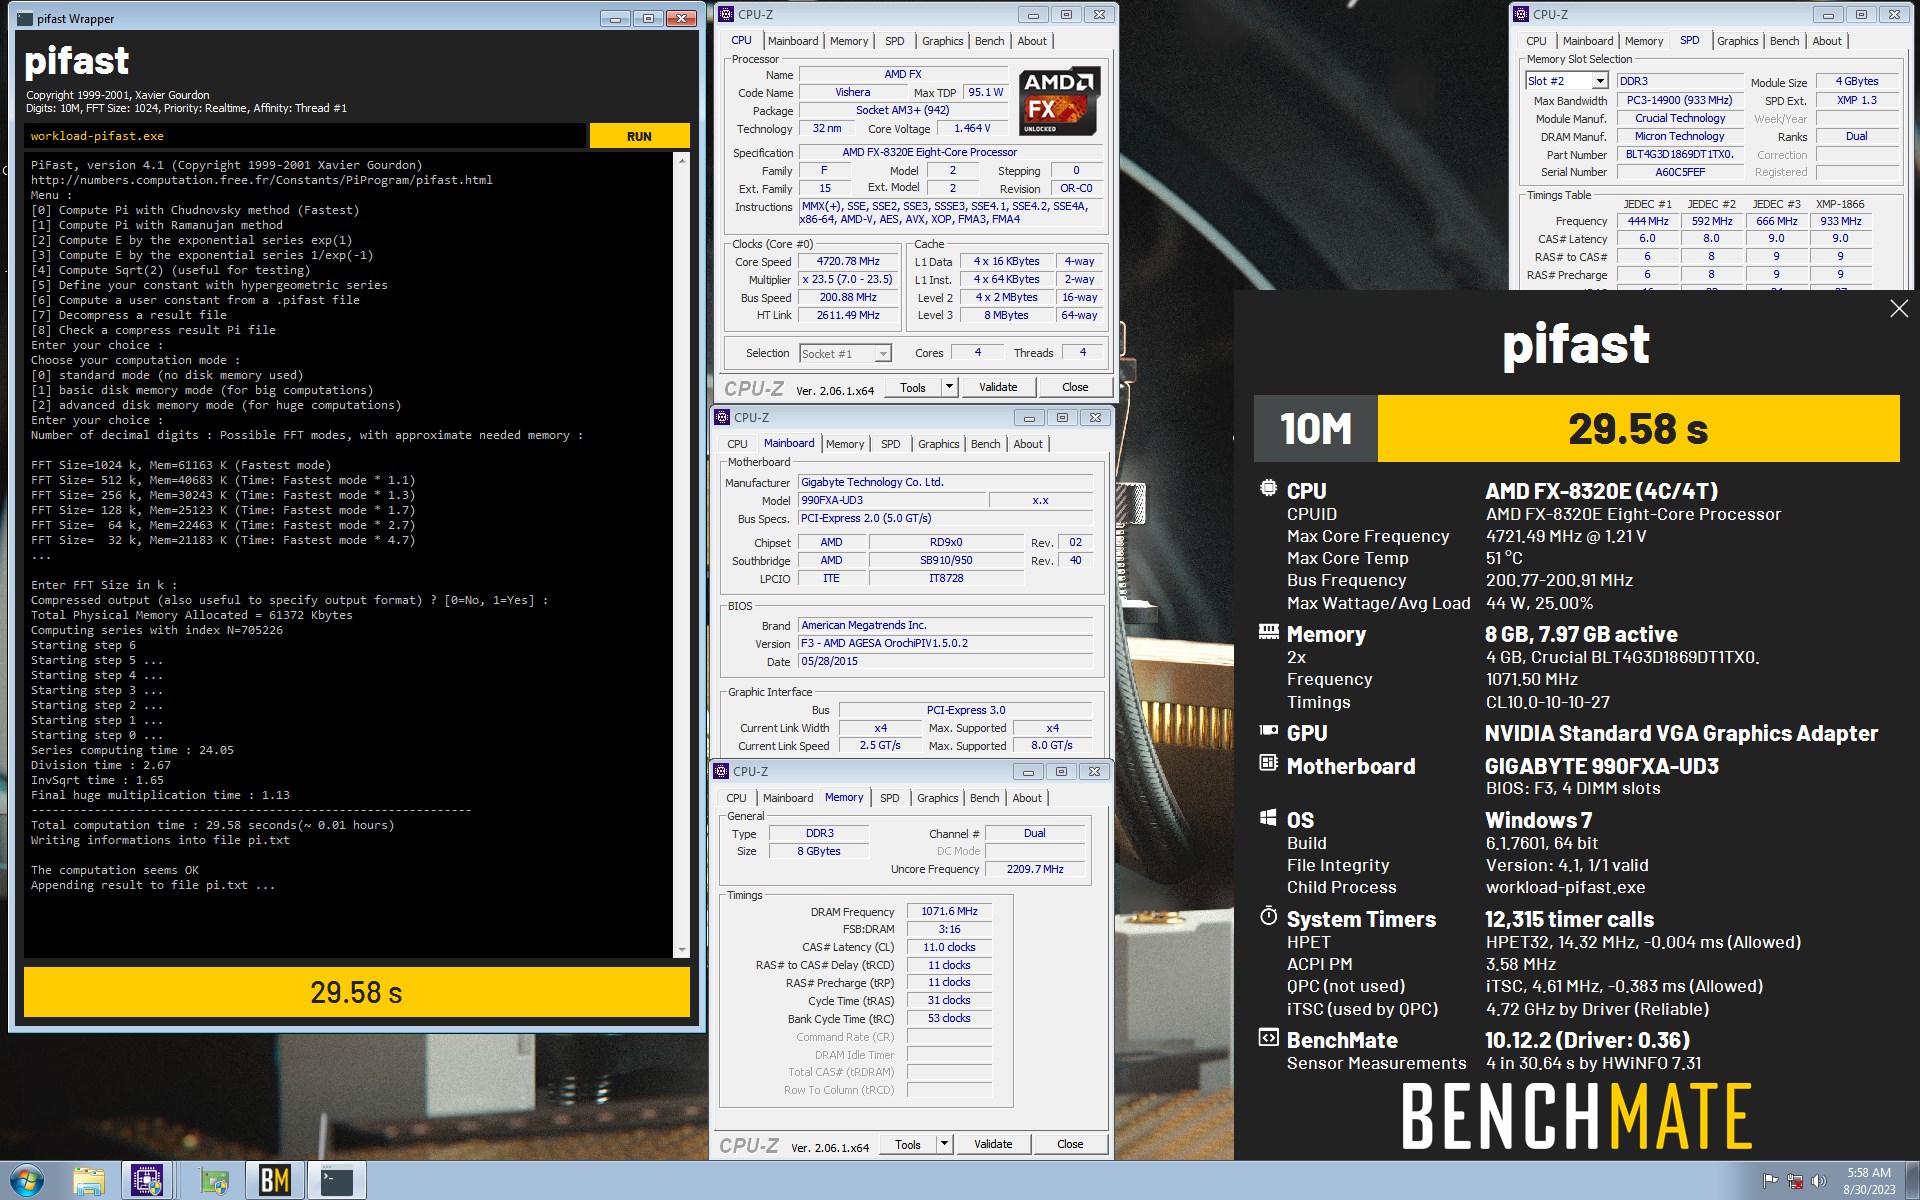The width and height of the screenshot is (1920, 1200).
Task: Click Tools button in CPU-Z Memory window
Action: coord(908,1144)
